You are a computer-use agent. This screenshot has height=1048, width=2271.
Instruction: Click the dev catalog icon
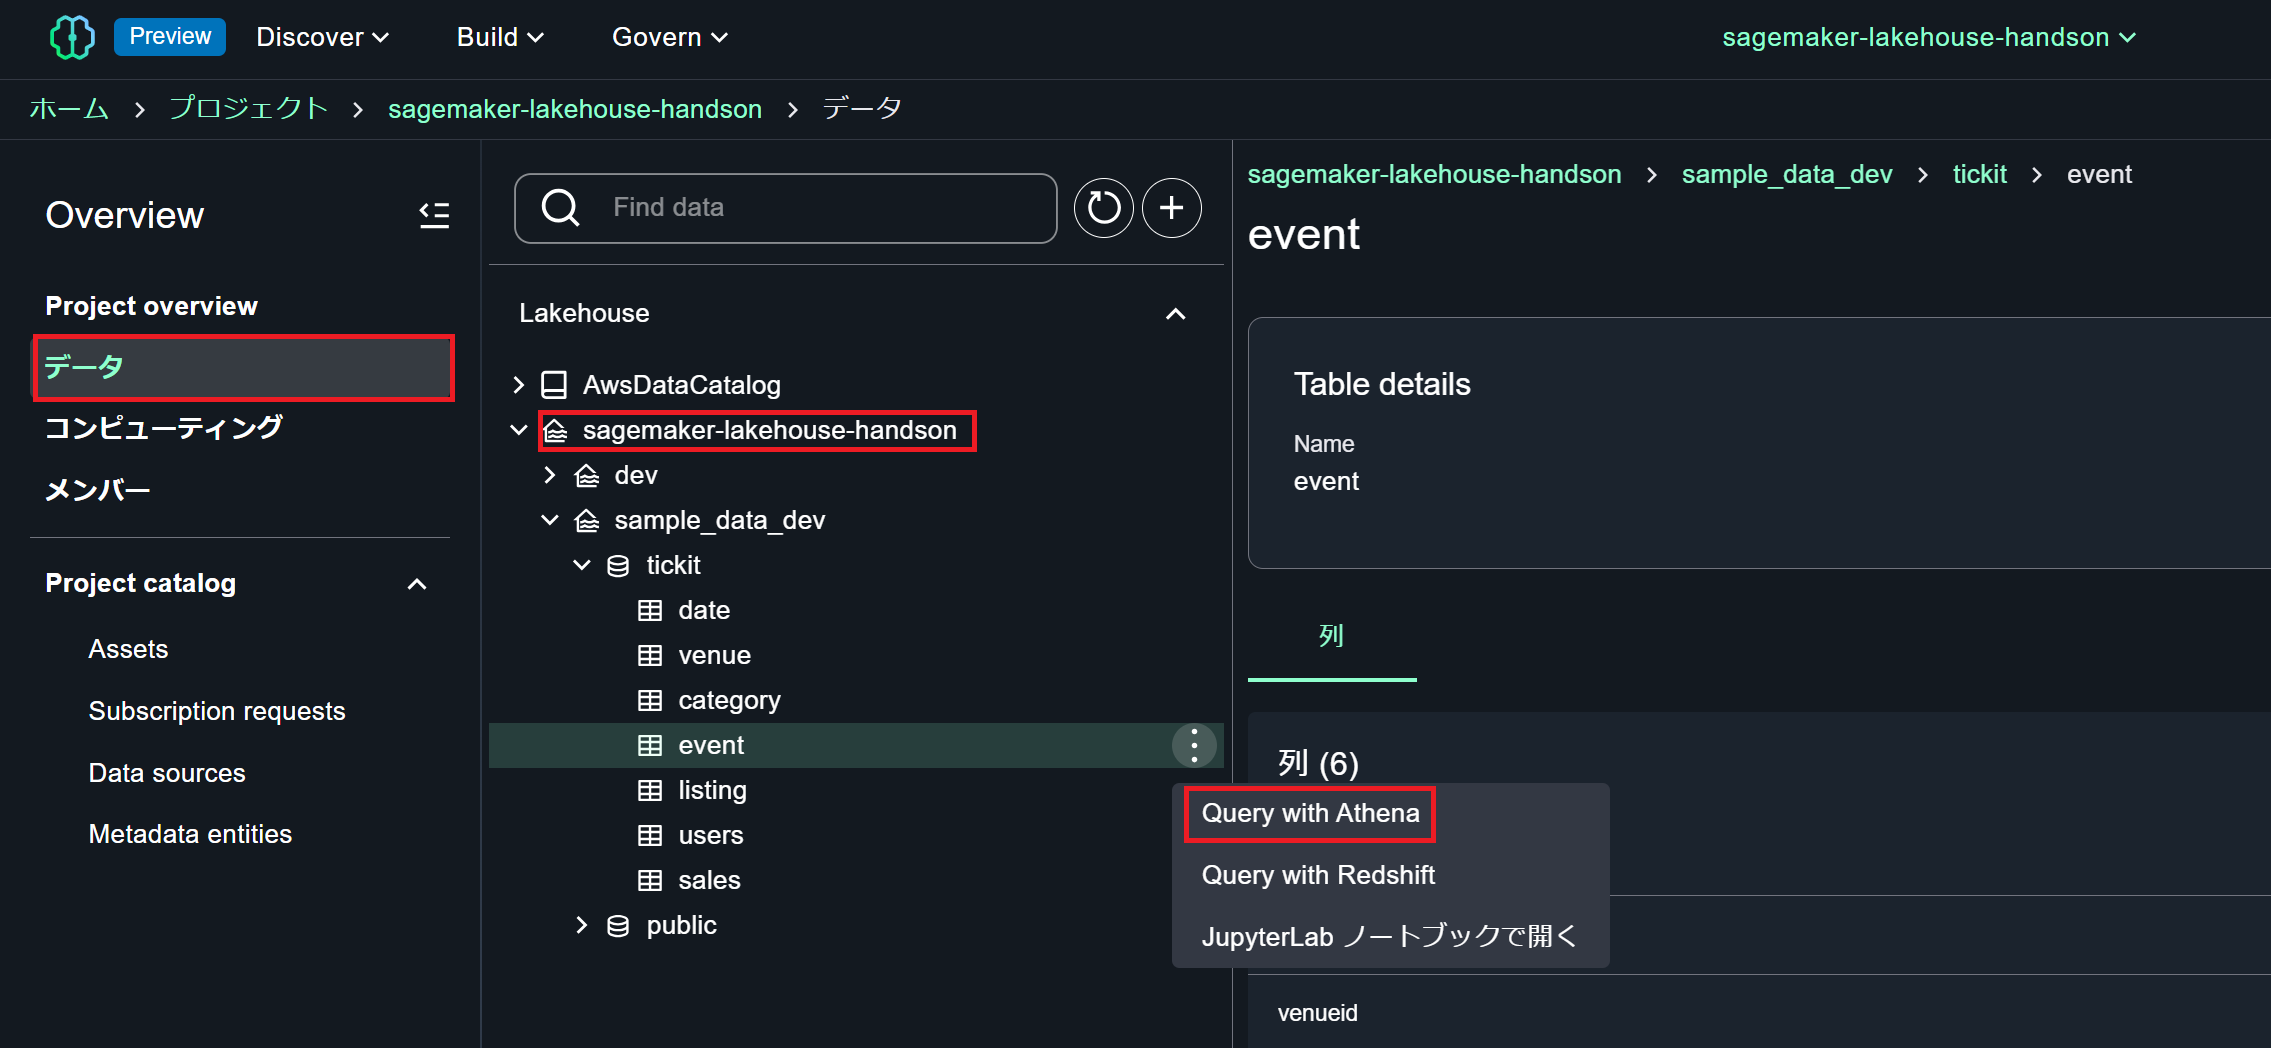pyautogui.click(x=587, y=475)
